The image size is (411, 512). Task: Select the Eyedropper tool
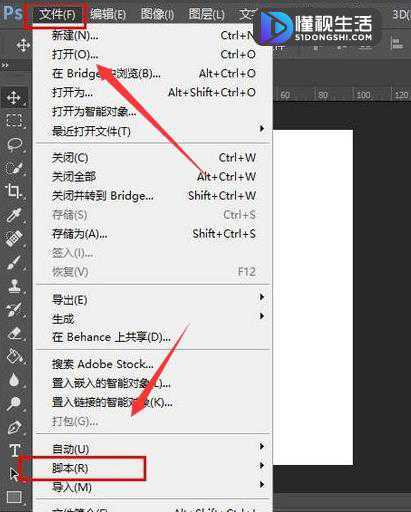point(14,215)
